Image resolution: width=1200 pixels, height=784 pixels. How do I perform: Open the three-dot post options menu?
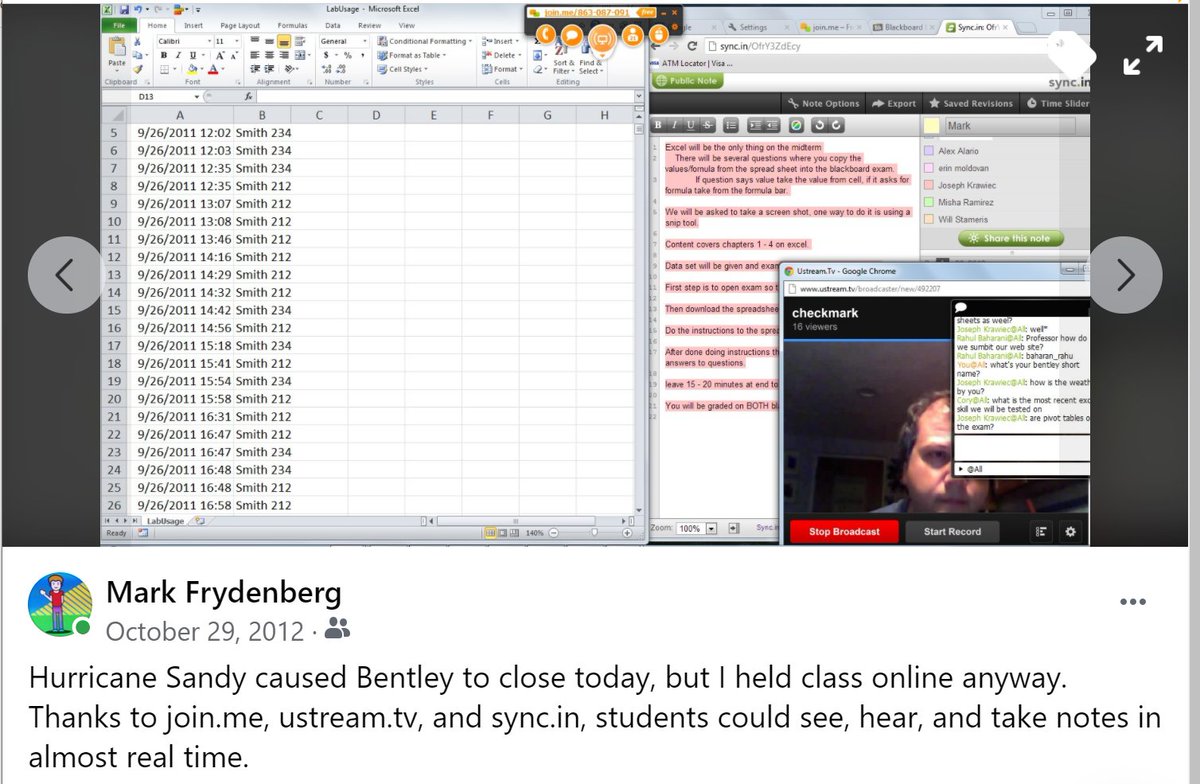tap(1132, 602)
